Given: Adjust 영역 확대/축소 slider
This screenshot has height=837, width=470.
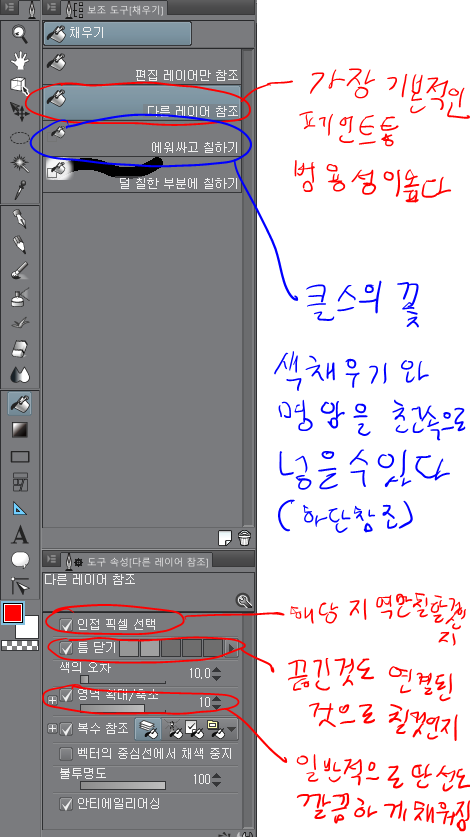Looking at the screenshot, I should (x=123, y=708).
